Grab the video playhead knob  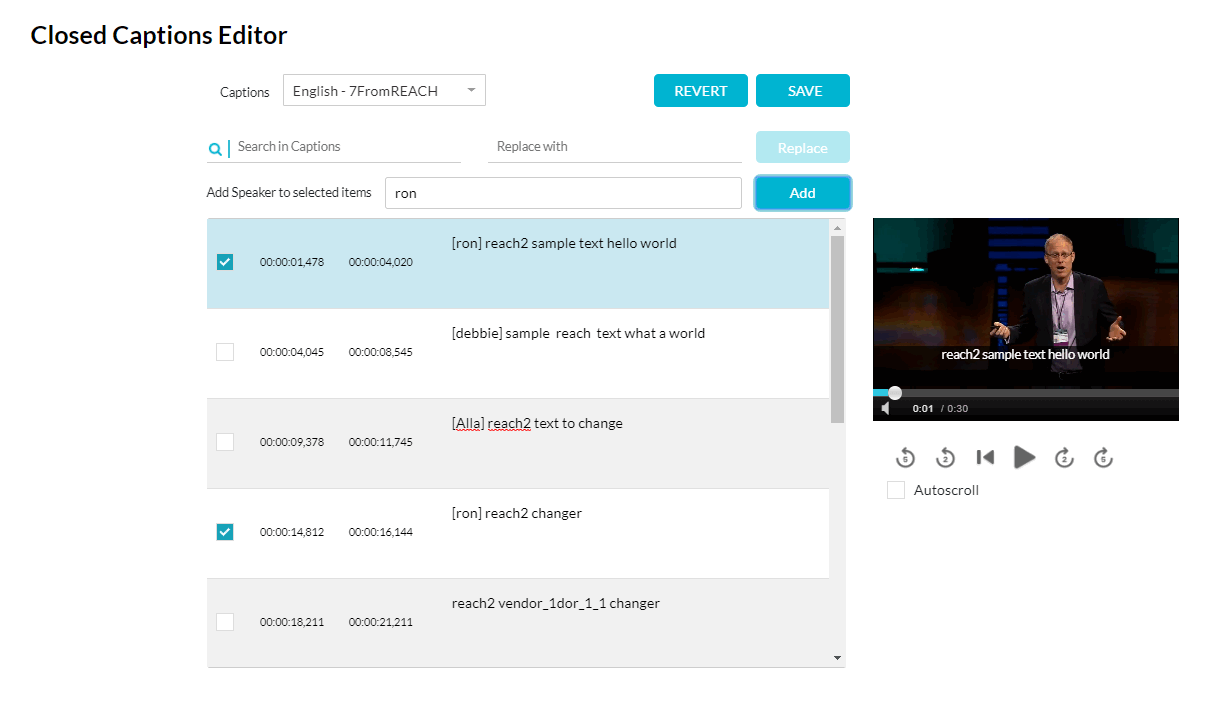click(x=895, y=393)
